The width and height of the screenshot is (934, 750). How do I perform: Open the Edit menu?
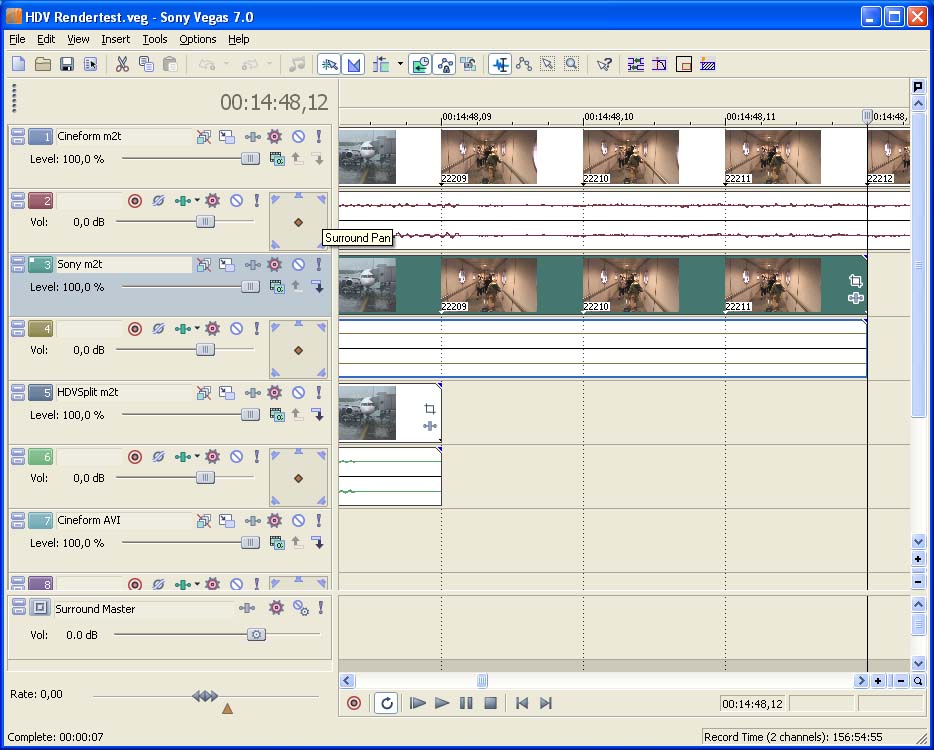46,39
